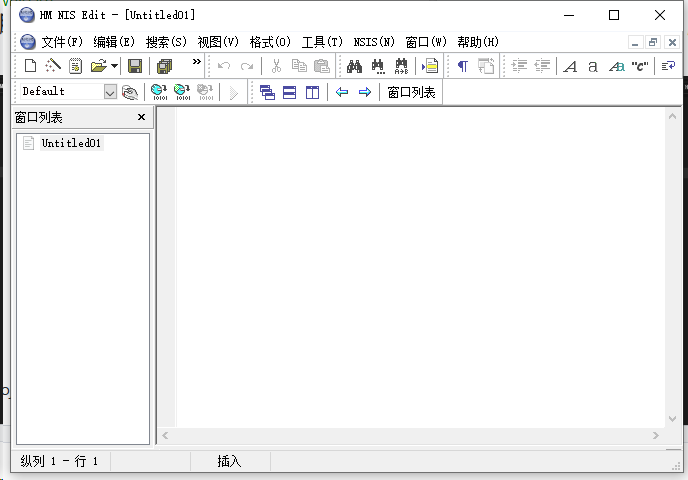Screen dimensions: 688x480
Task: Tile windows horizontally icon
Action: [x=290, y=92]
